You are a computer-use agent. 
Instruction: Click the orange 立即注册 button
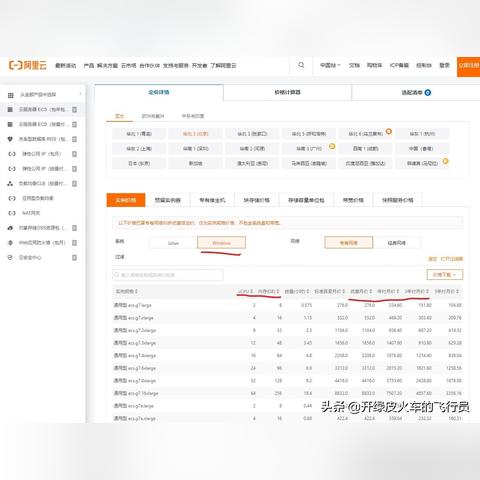468,66
